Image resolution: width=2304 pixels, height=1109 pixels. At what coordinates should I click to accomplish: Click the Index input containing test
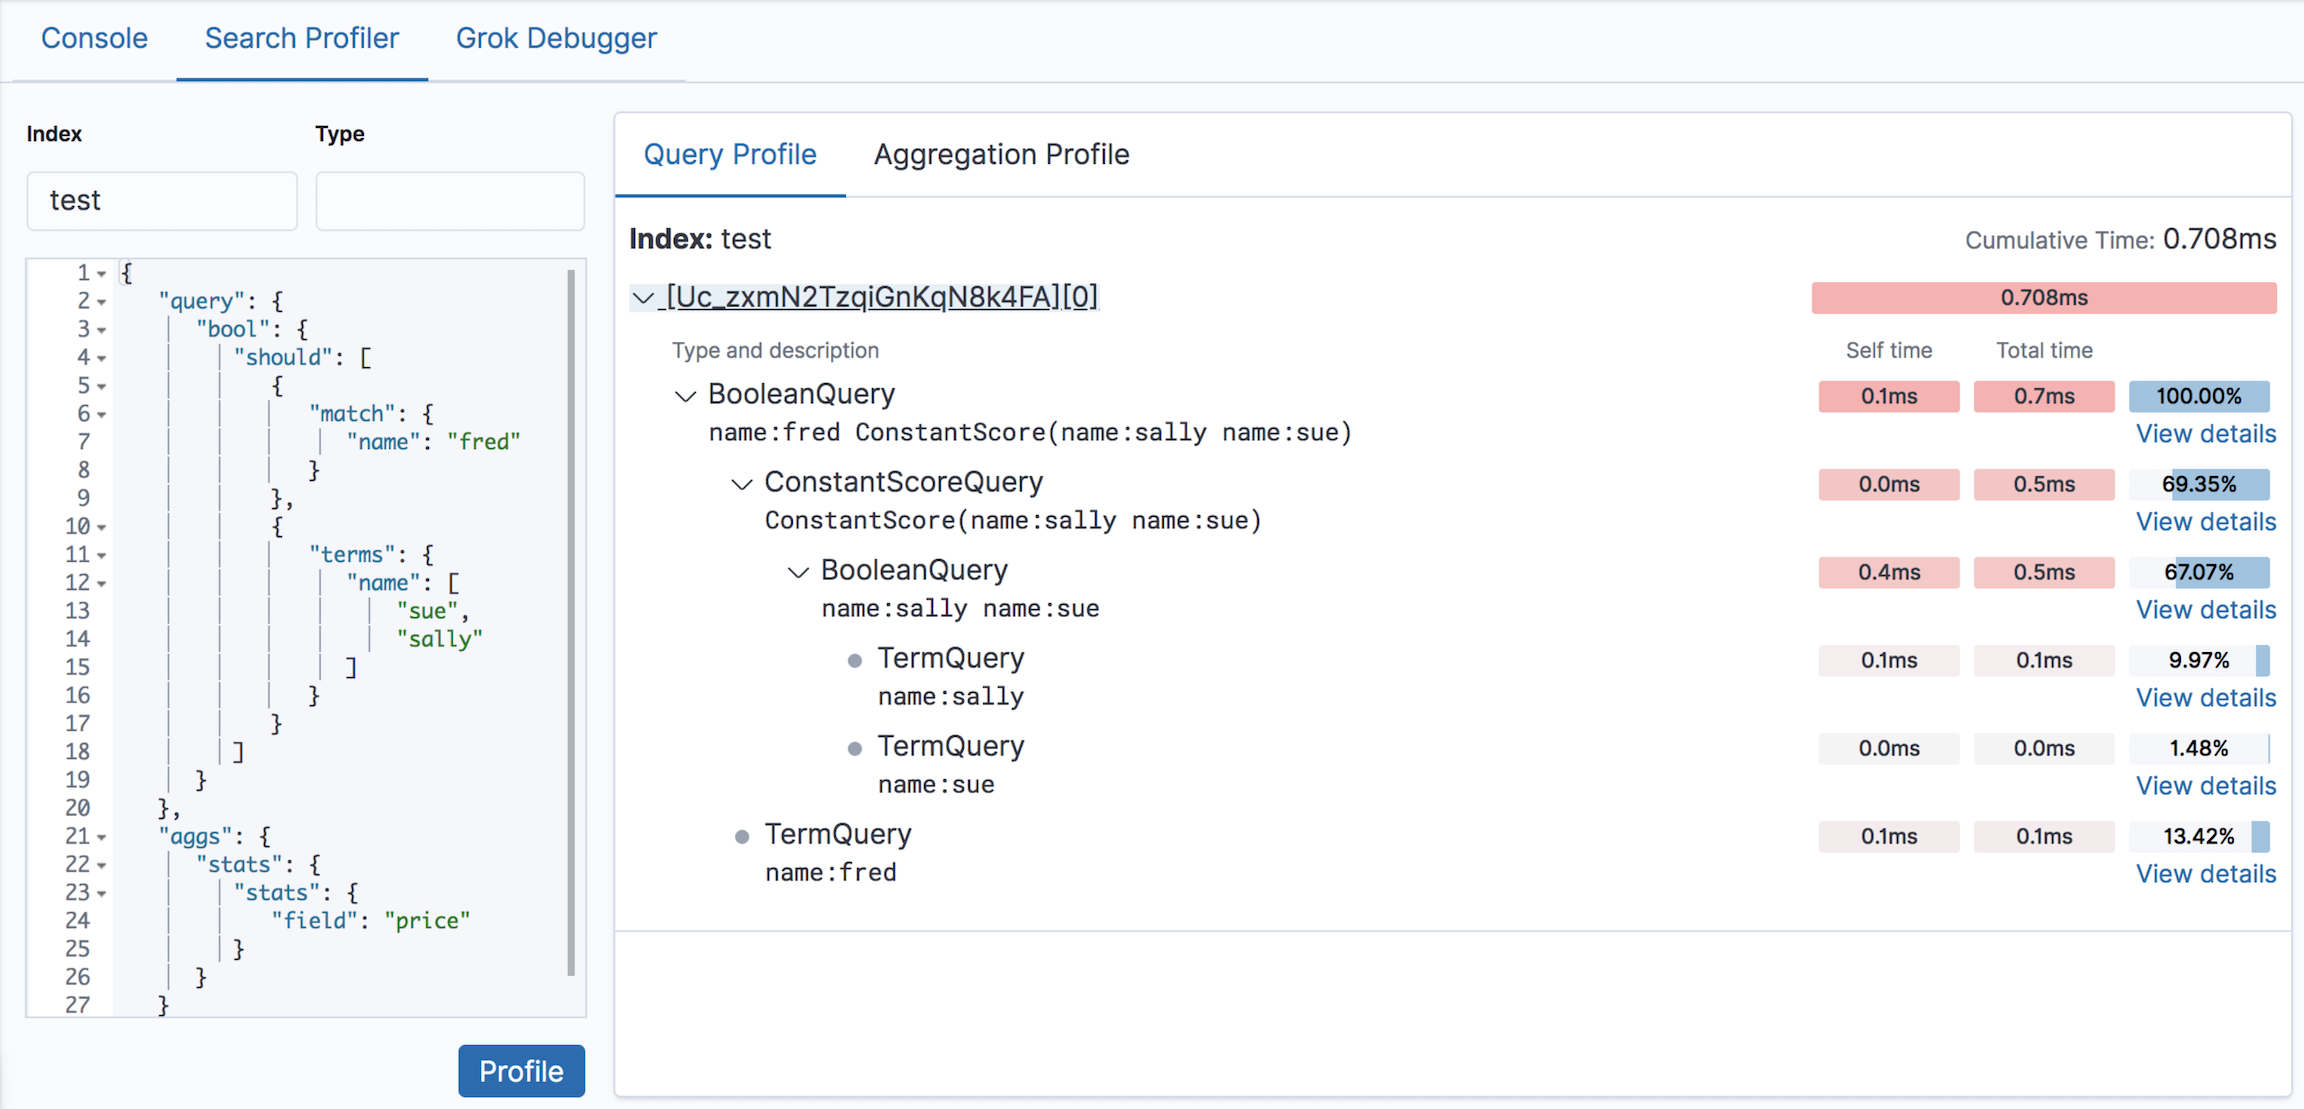point(161,200)
